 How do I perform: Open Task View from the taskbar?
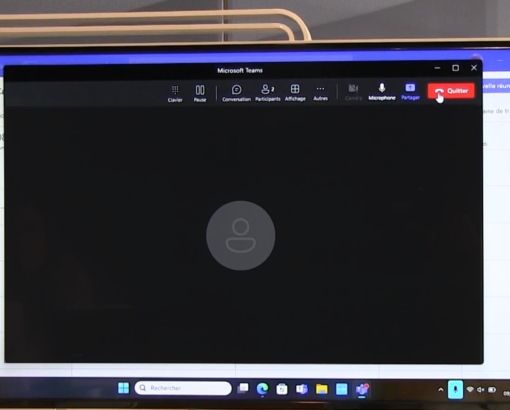click(243, 388)
